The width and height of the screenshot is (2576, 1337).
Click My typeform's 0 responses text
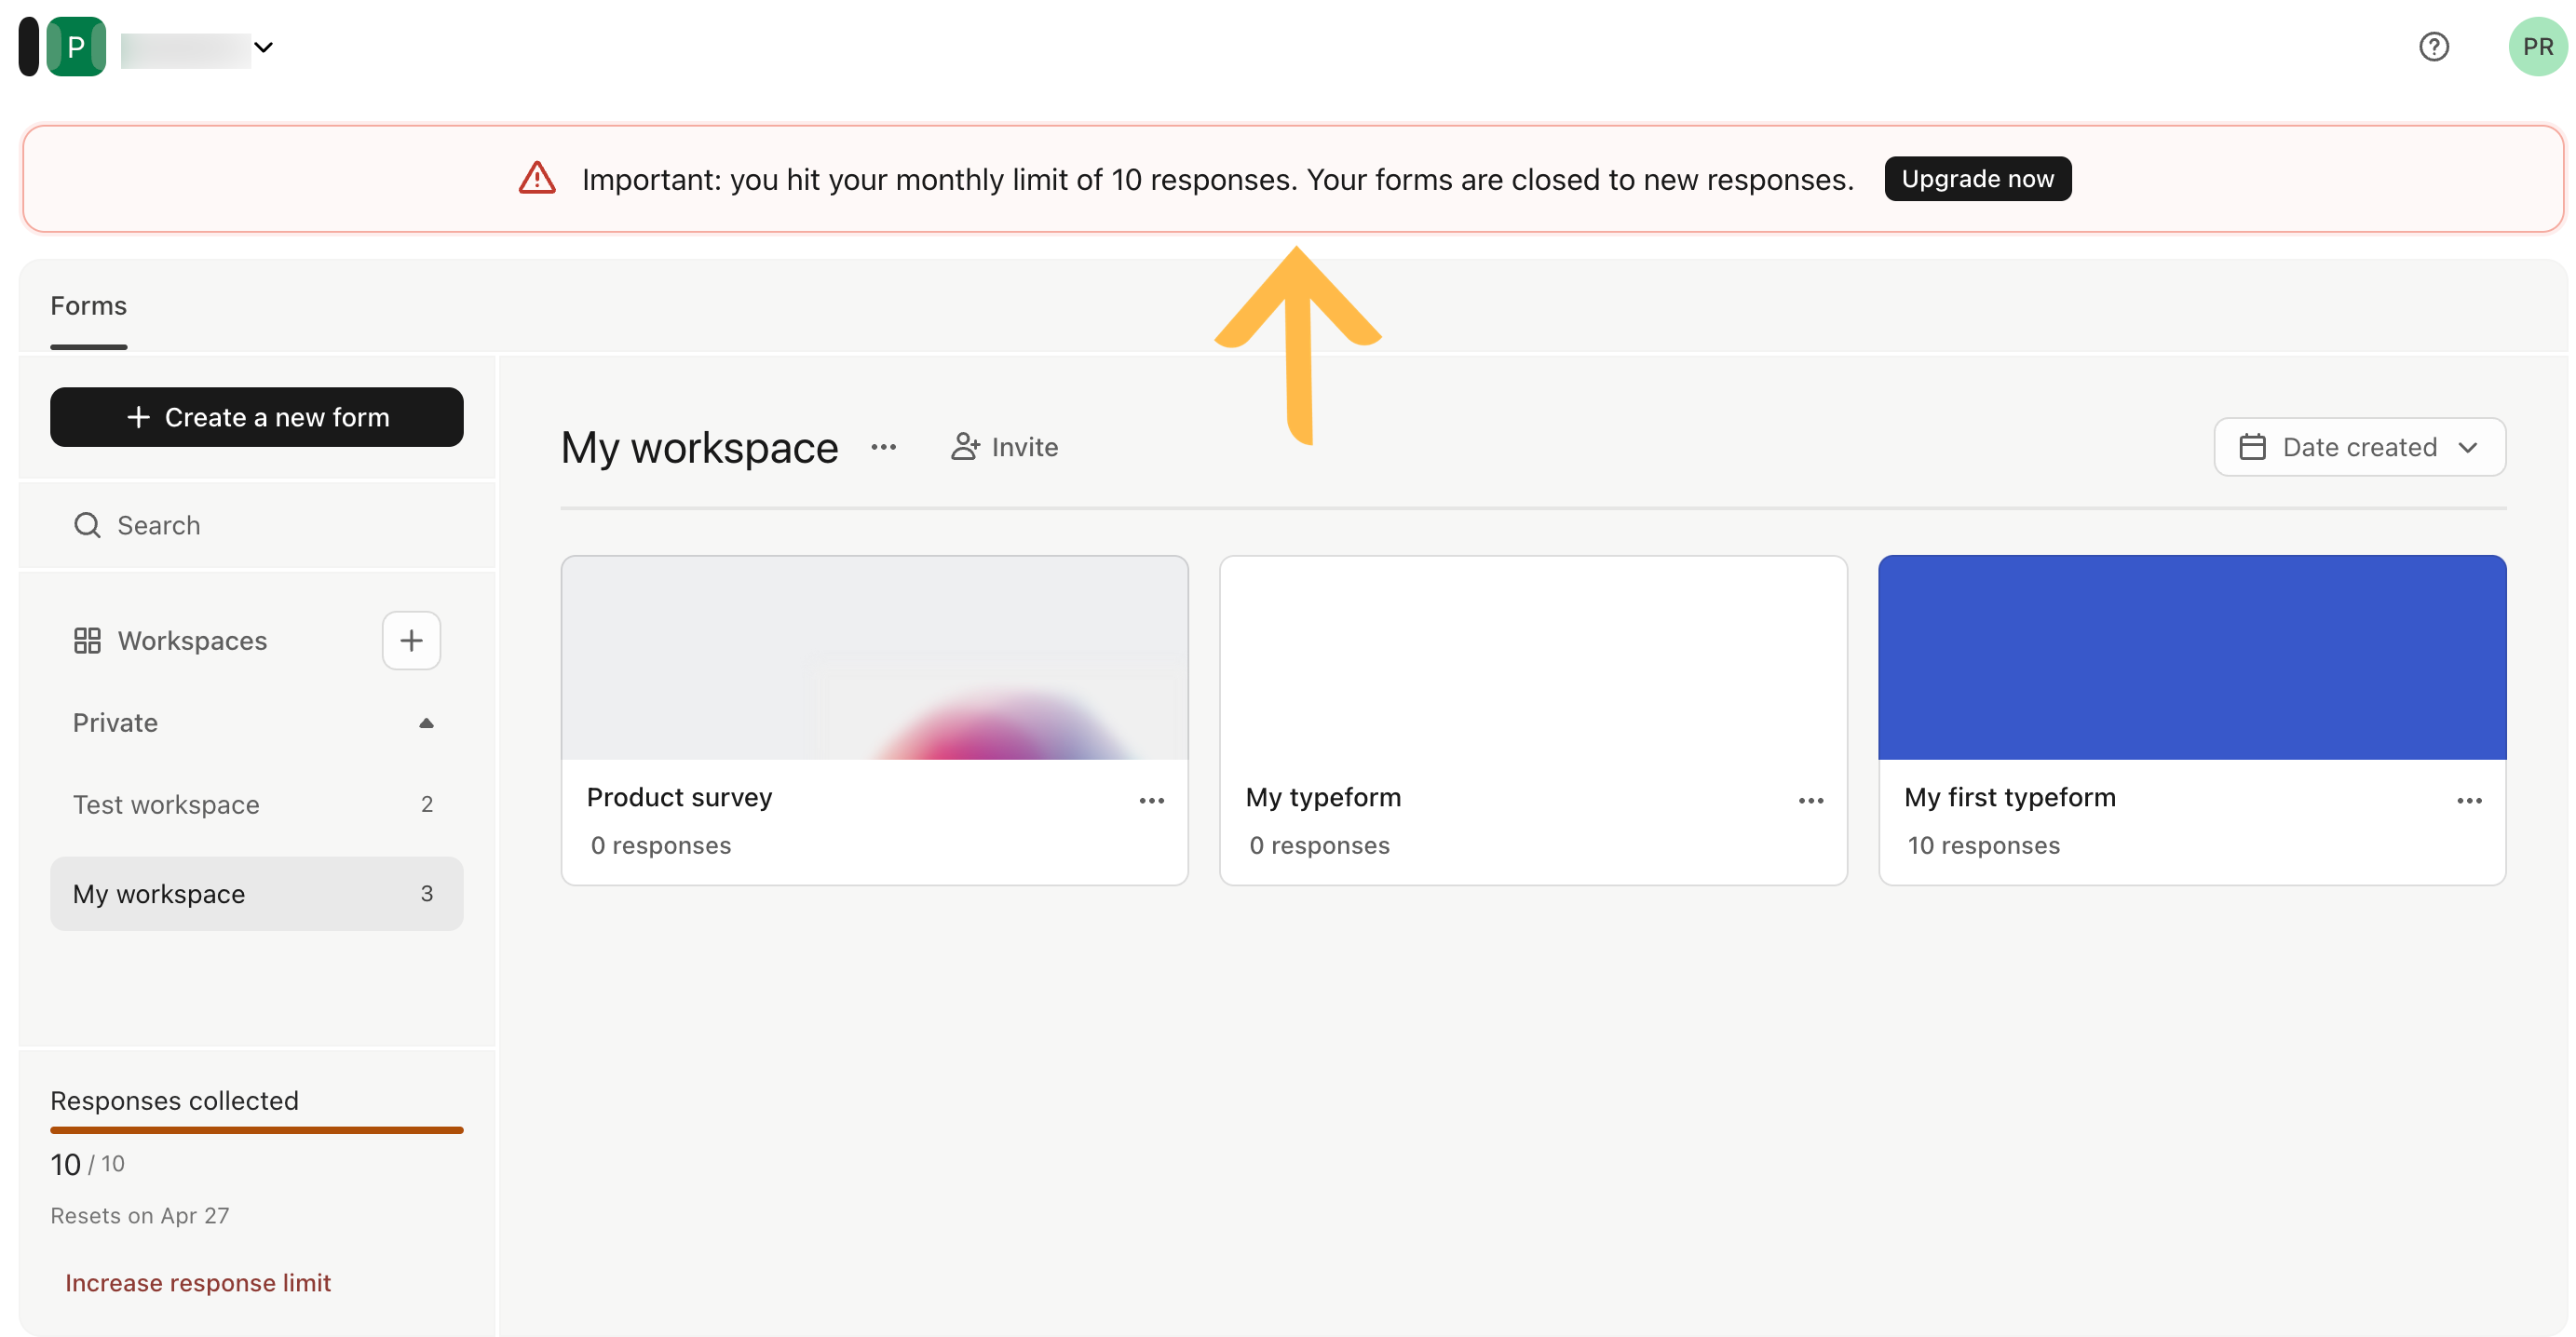(x=1319, y=846)
